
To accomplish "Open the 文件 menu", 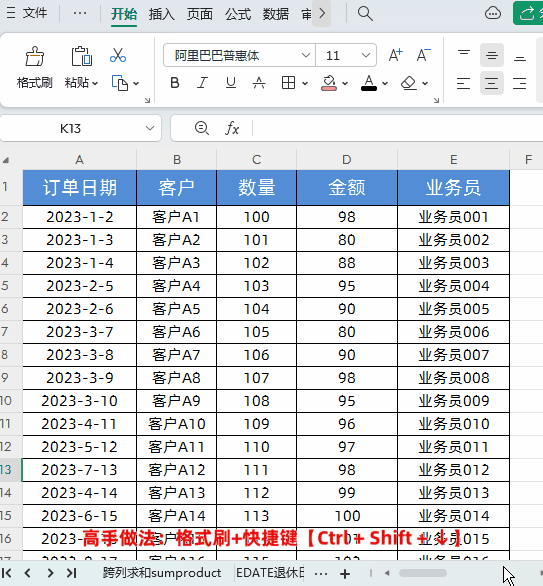I will (x=27, y=13).
